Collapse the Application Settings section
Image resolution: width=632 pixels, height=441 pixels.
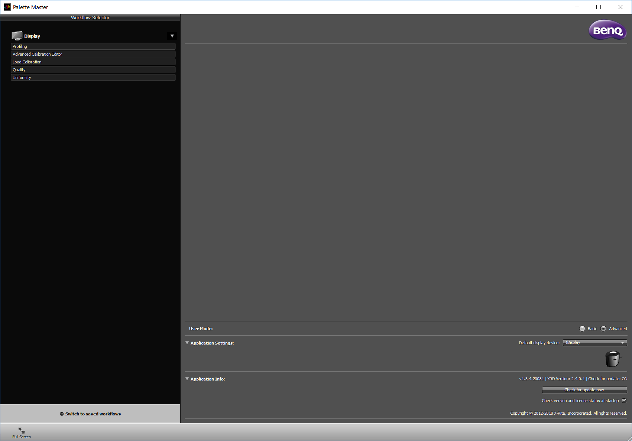point(187,343)
